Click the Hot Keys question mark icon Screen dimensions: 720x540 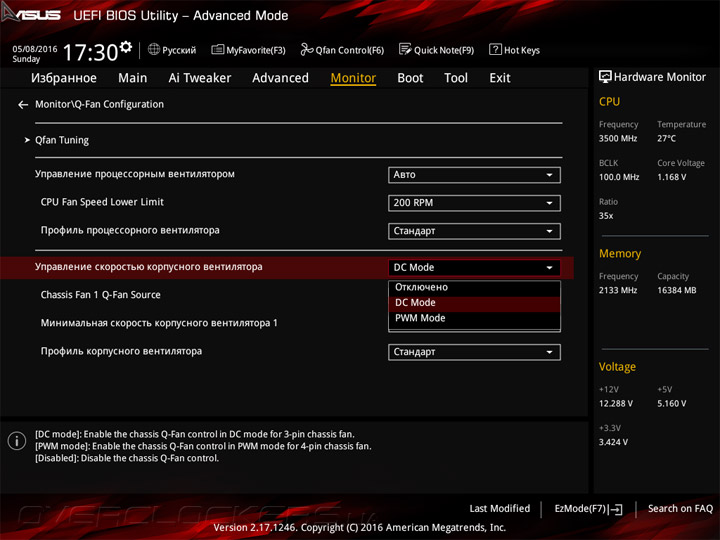[495, 49]
